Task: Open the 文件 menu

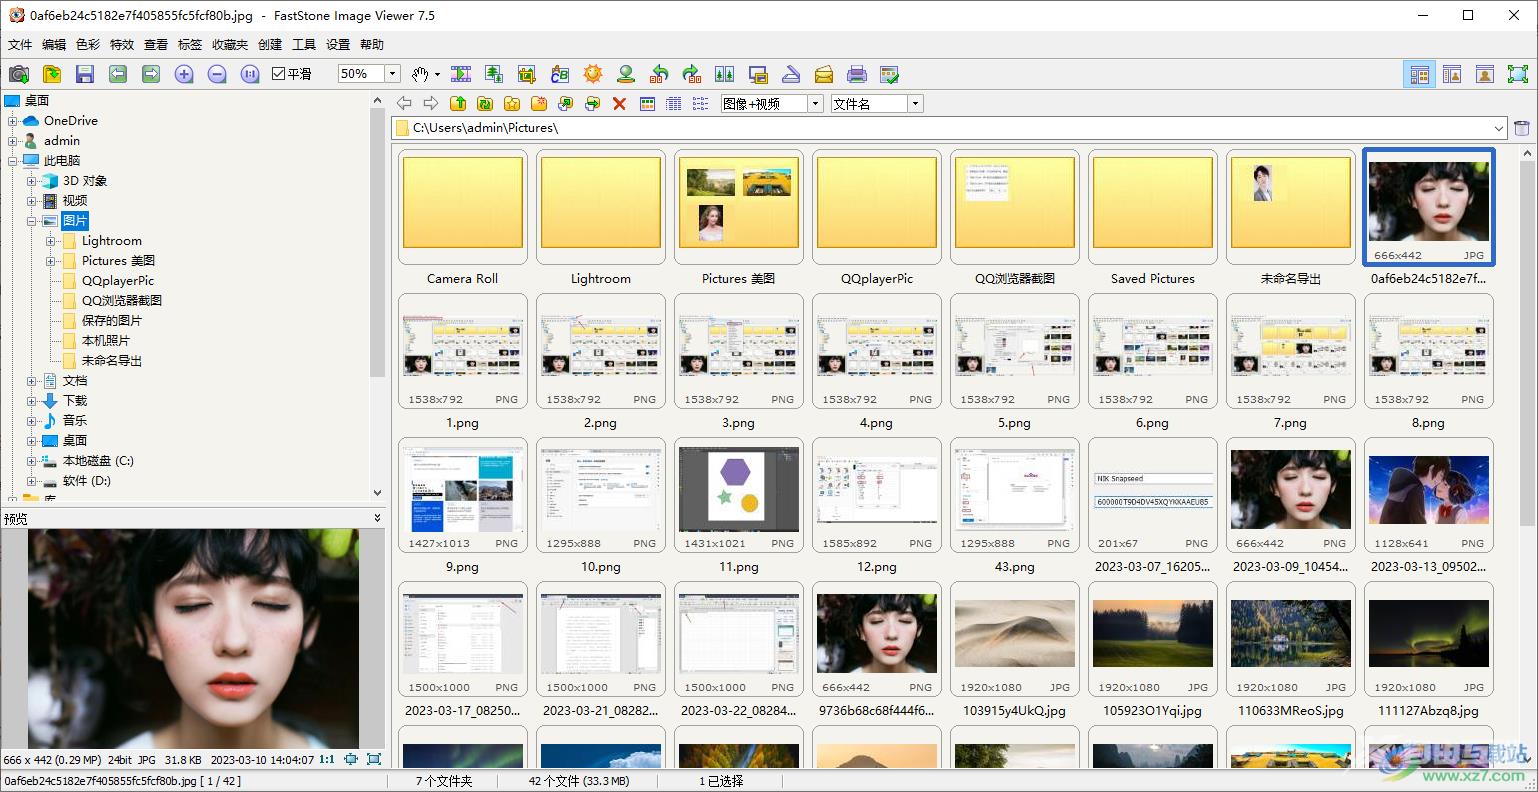Action: [x=20, y=45]
